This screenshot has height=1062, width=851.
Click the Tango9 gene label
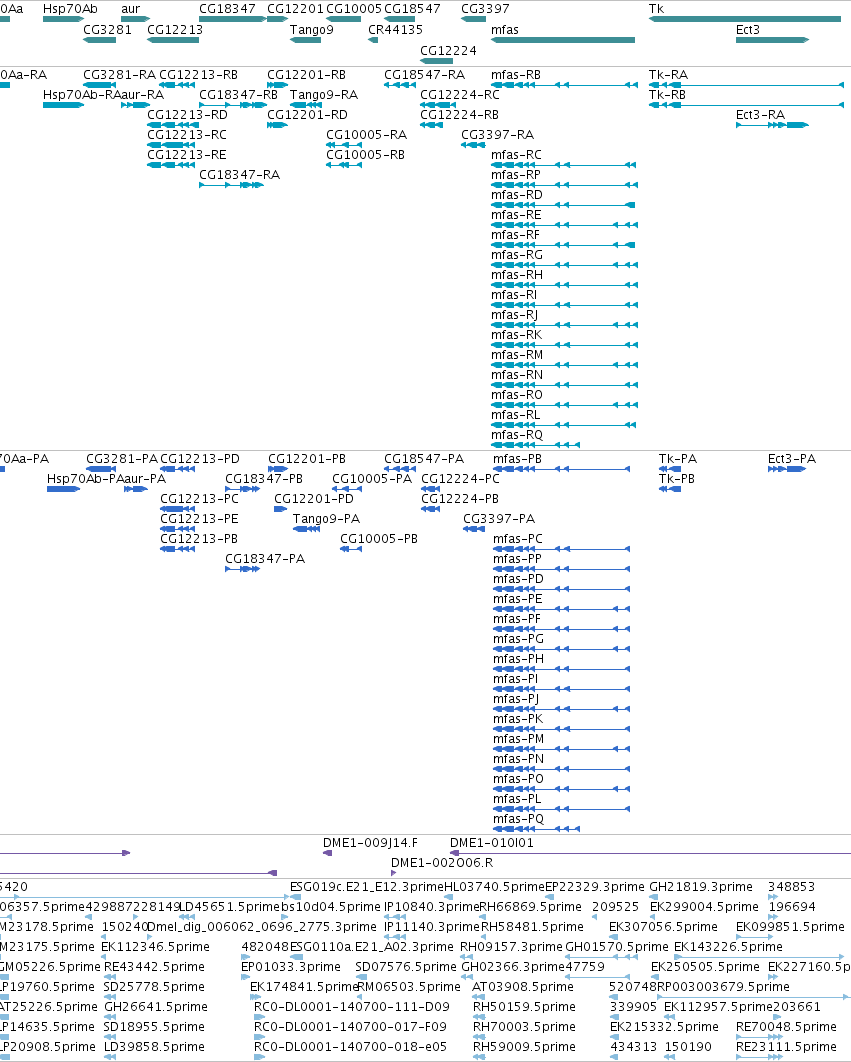tap(312, 30)
